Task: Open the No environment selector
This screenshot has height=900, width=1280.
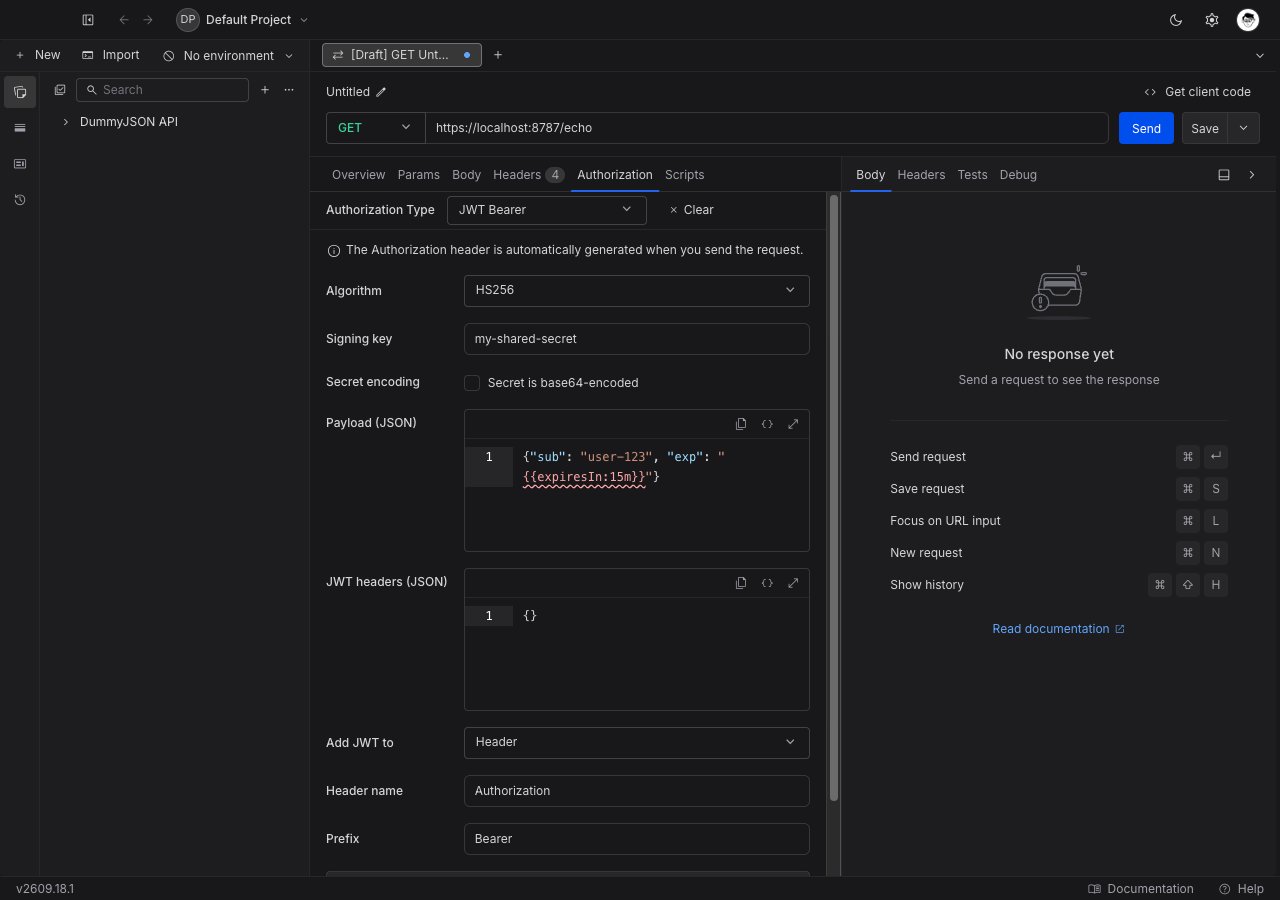Action: click(x=228, y=56)
